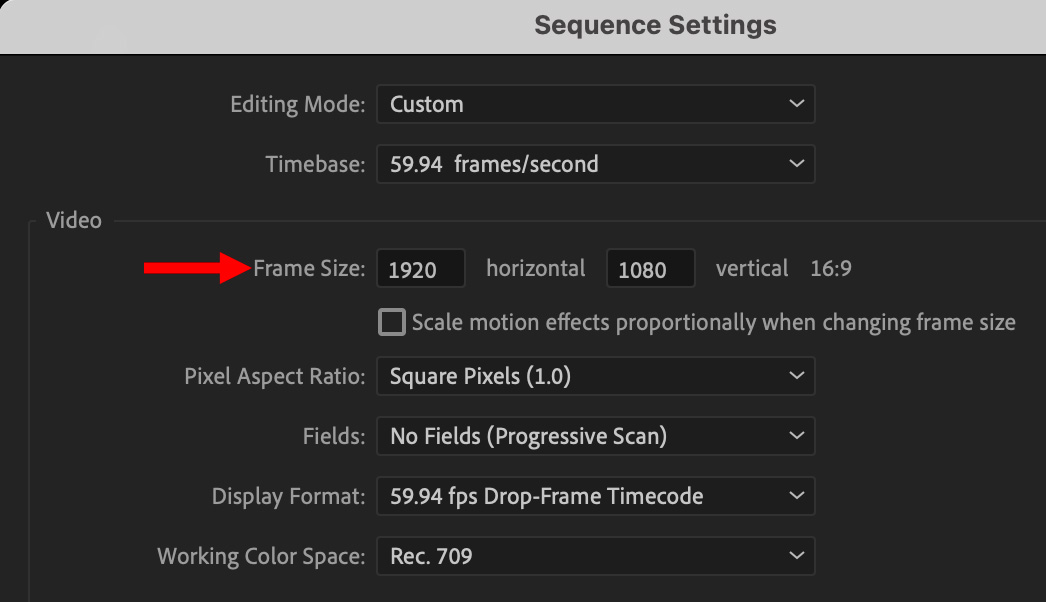Open the 59.94 fps Drop-Frame Timecode dropdown
Viewport: 1046px width, 602px height.
595,496
